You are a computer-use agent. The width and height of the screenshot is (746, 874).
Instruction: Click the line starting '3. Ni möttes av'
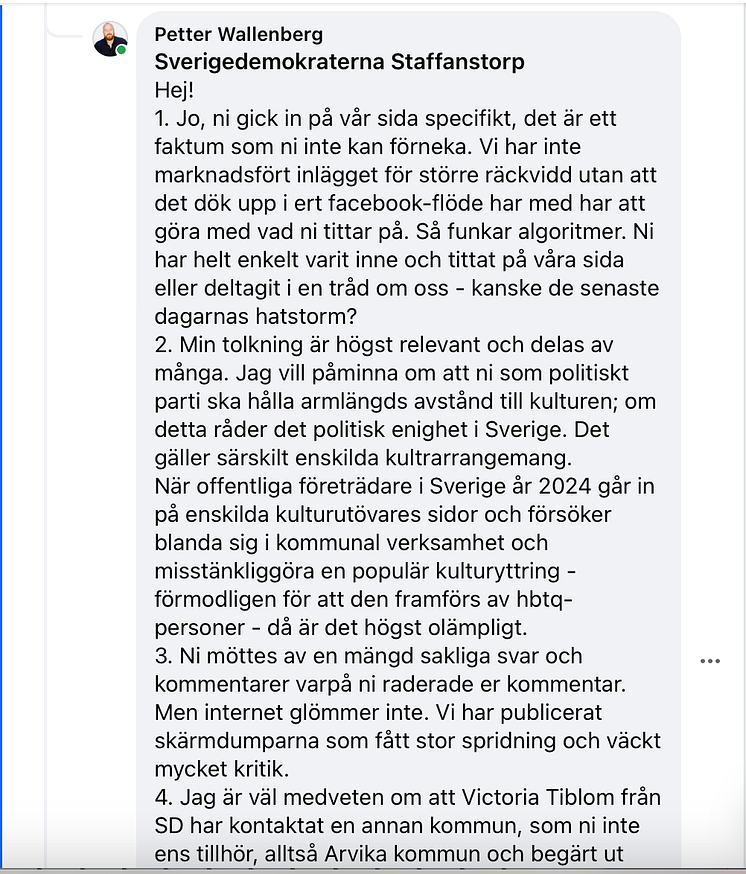pos(368,657)
